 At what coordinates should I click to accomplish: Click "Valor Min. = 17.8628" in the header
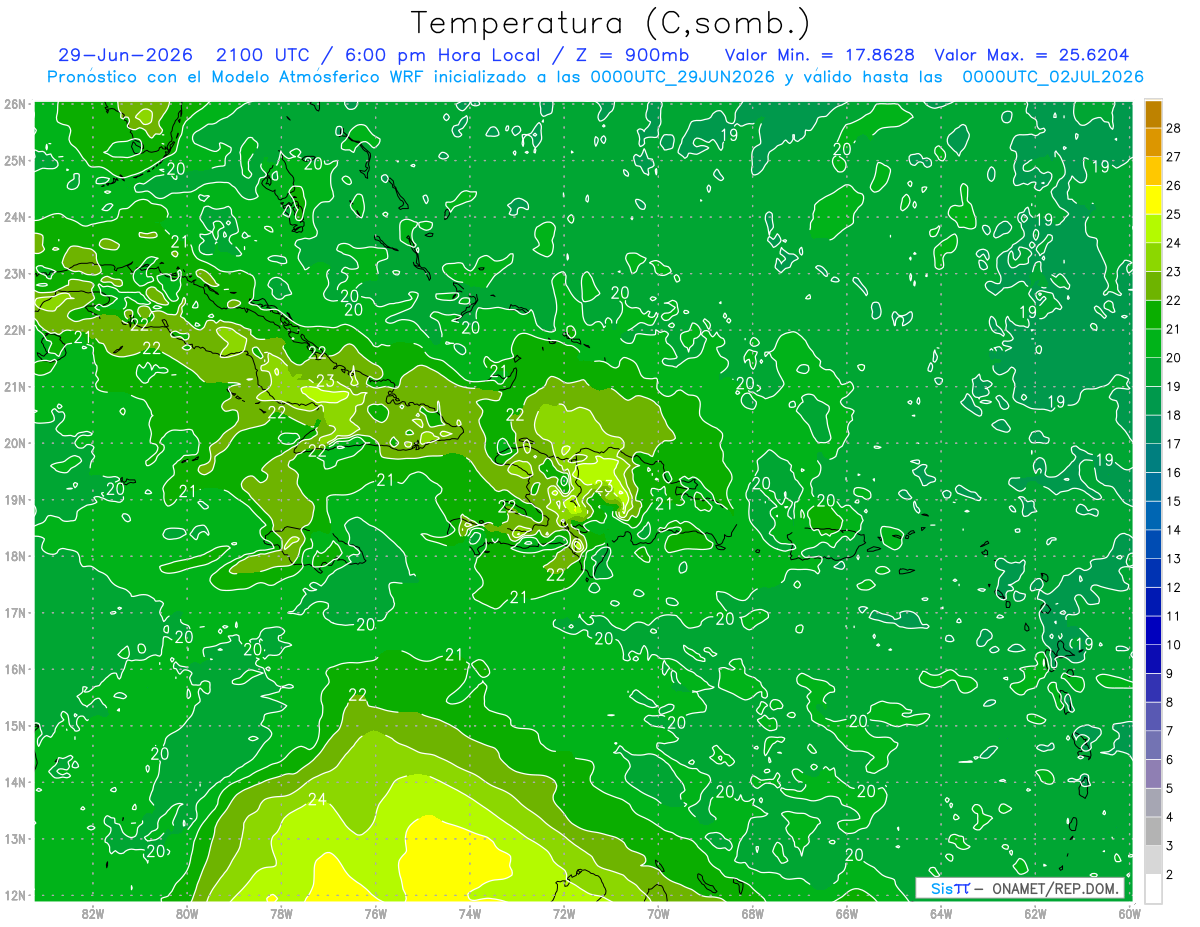[x=820, y=55]
